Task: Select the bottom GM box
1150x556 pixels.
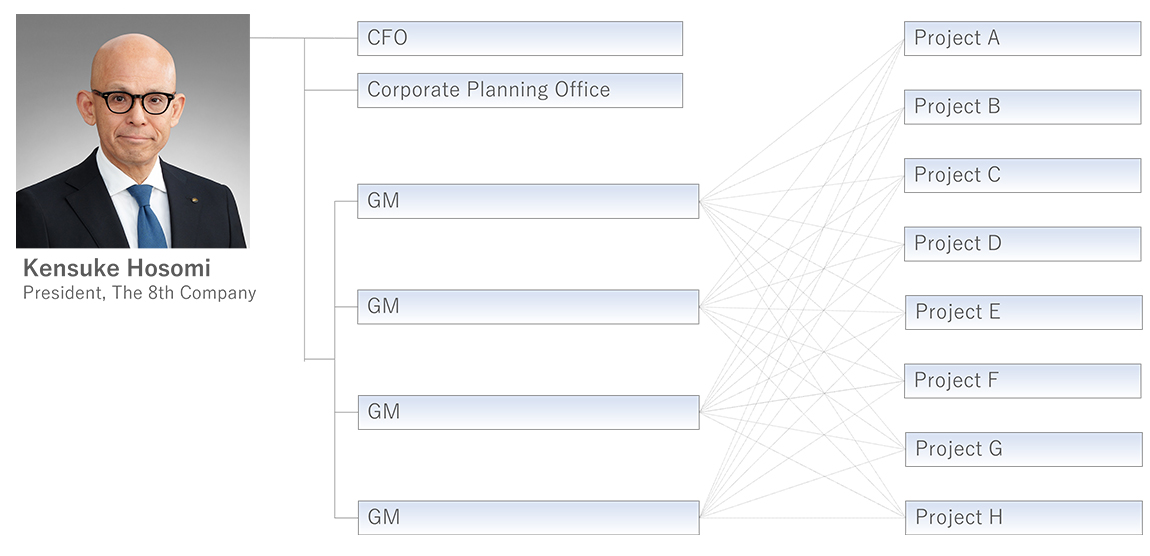Action: coord(527,518)
